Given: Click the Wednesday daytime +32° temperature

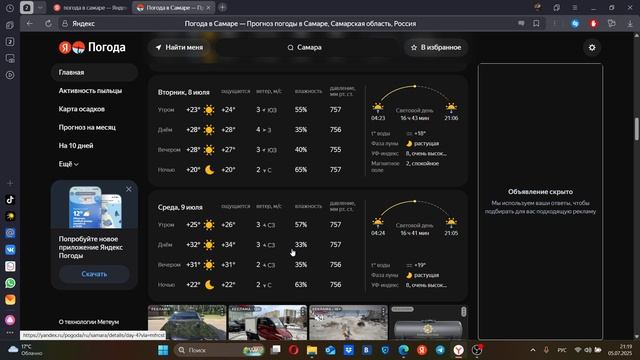Looking at the screenshot, I should click(193, 245).
